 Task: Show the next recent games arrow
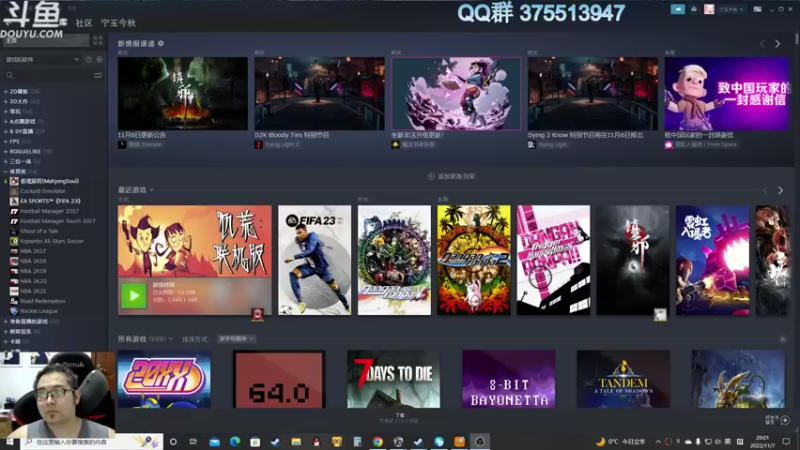[780, 190]
